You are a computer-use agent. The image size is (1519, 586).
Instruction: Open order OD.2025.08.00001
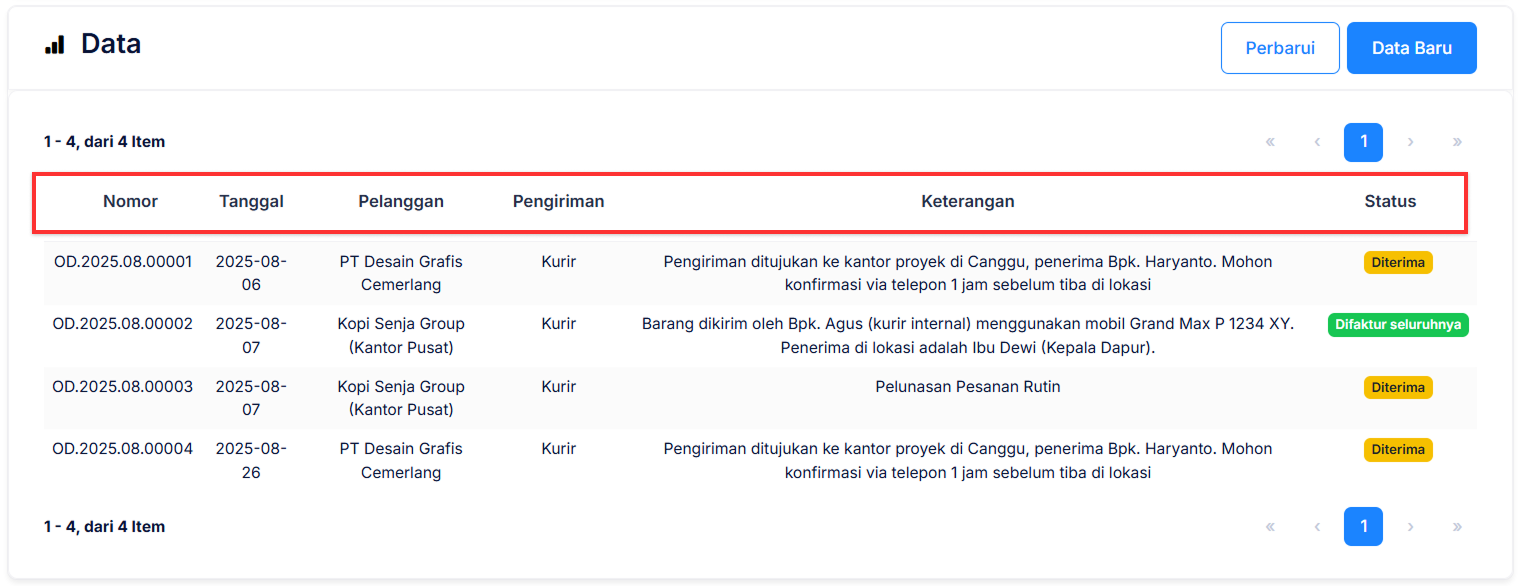click(123, 261)
